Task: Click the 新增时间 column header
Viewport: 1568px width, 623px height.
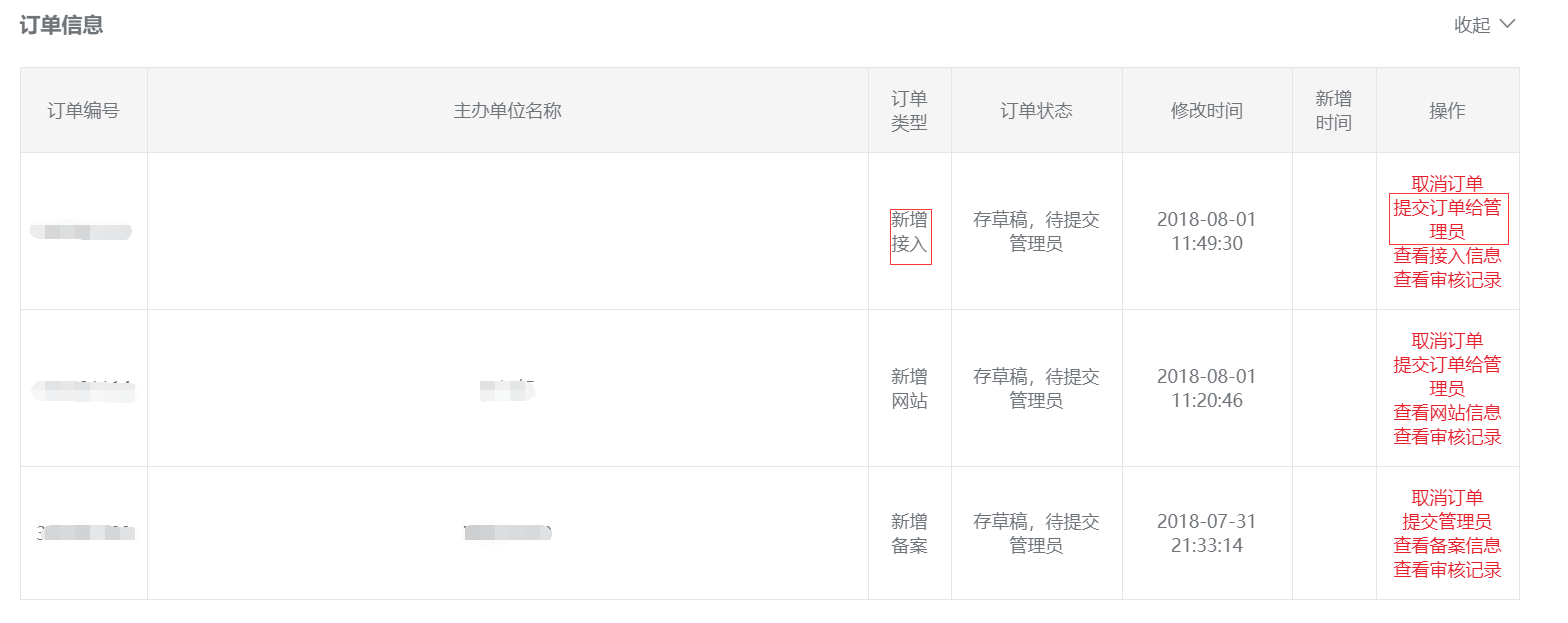Action: point(1333,111)
